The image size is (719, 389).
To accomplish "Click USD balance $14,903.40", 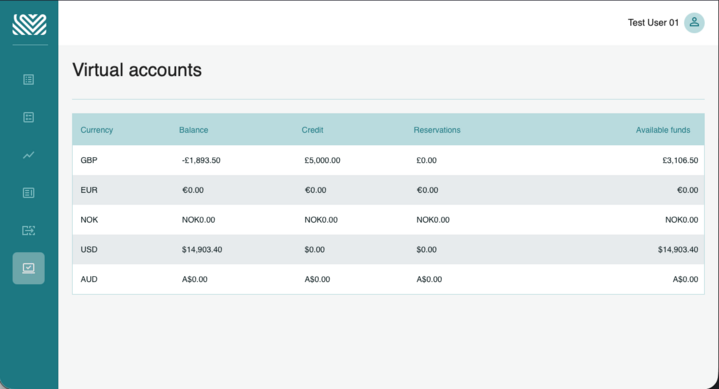I will click(202, 250).
